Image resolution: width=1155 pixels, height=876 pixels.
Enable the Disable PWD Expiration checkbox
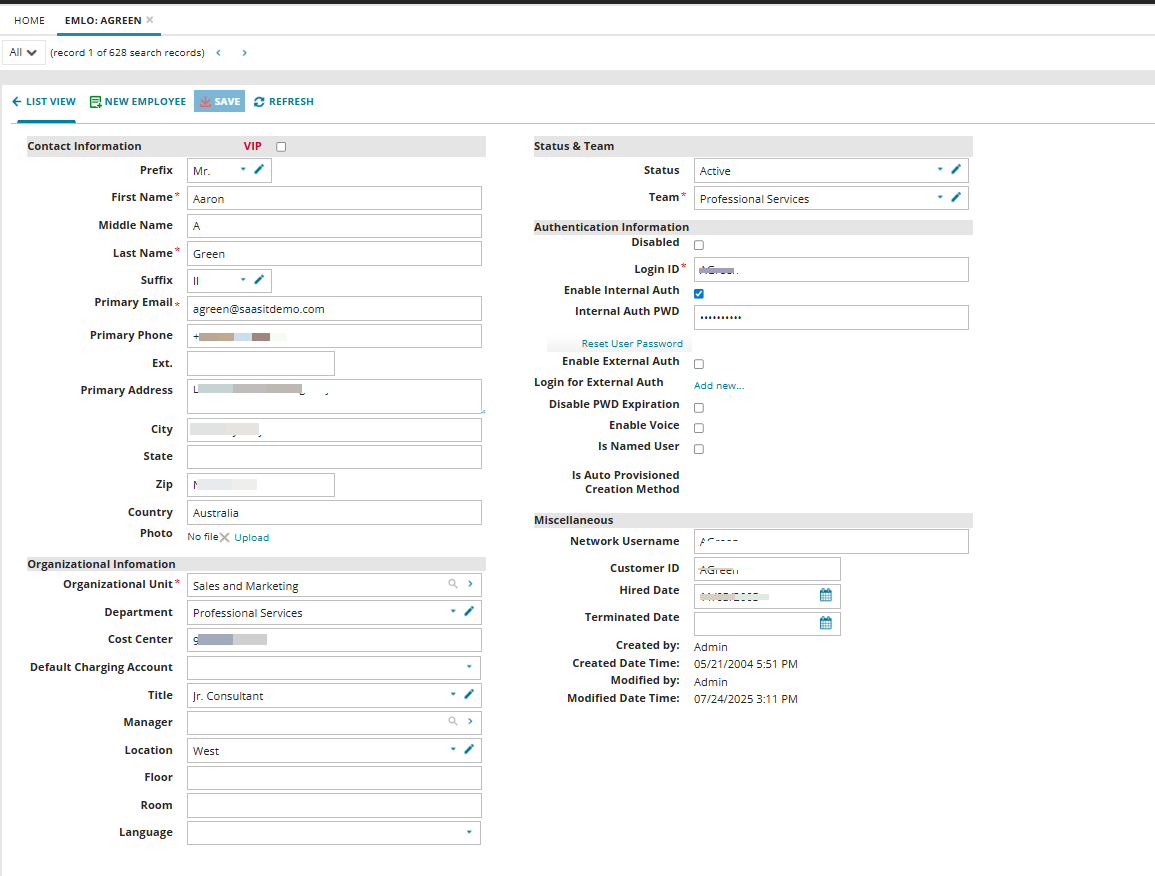pyautogui.click(x=698, y=407)
